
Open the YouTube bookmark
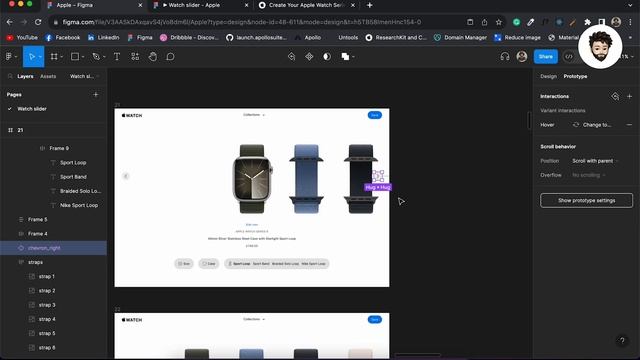click(22, 38)
